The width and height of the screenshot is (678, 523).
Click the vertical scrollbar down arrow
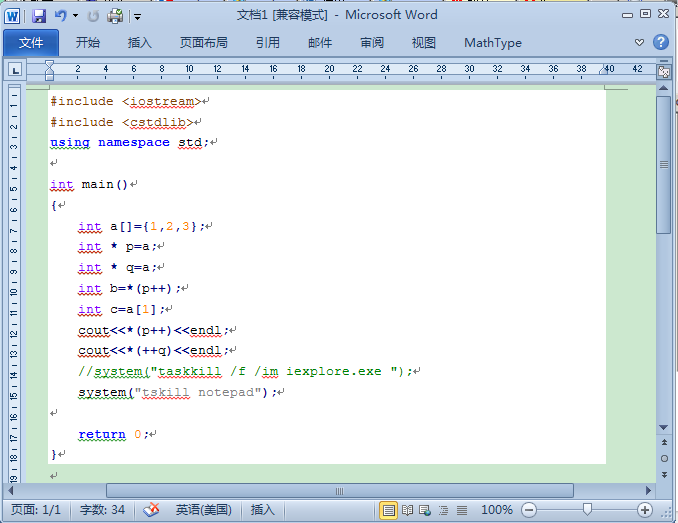pyautogui.click(x=664, y=427)
